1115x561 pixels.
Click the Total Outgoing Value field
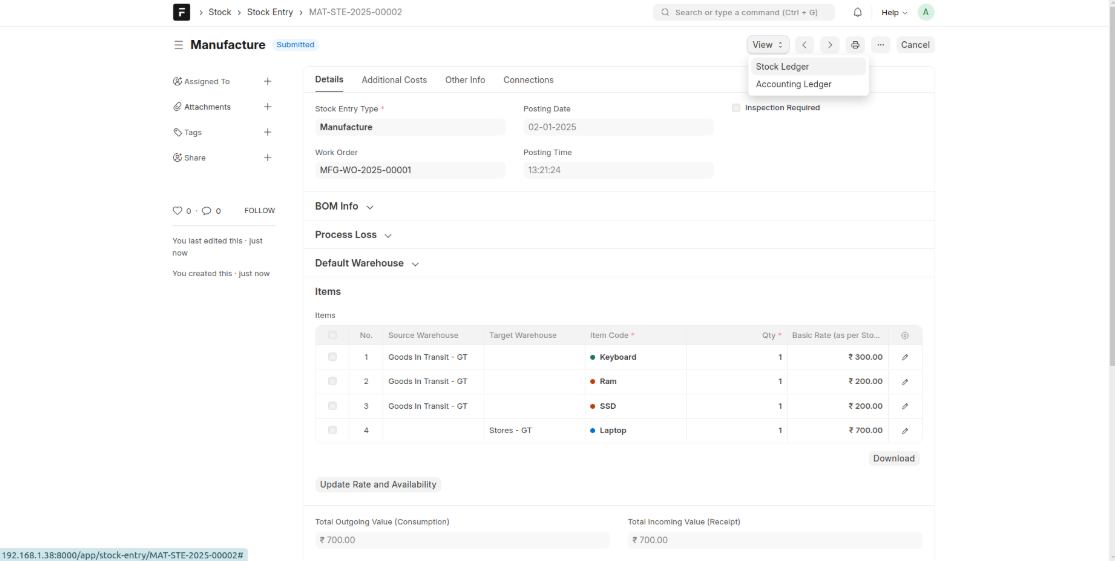pyautogui.click(x=462, y=540)
